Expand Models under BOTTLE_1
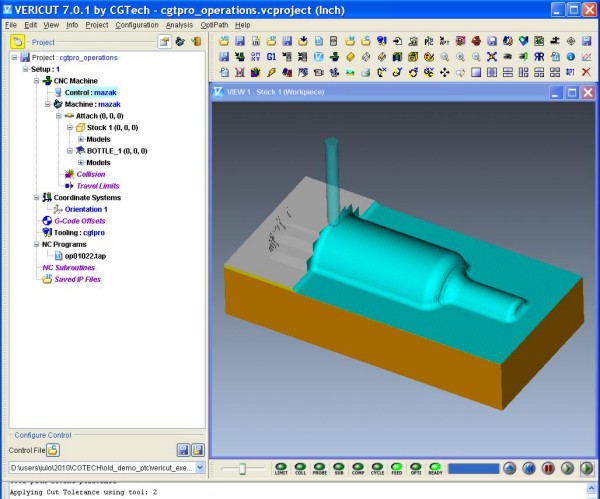The width and height of the screenshot is (600, 499). click(81, 162)
